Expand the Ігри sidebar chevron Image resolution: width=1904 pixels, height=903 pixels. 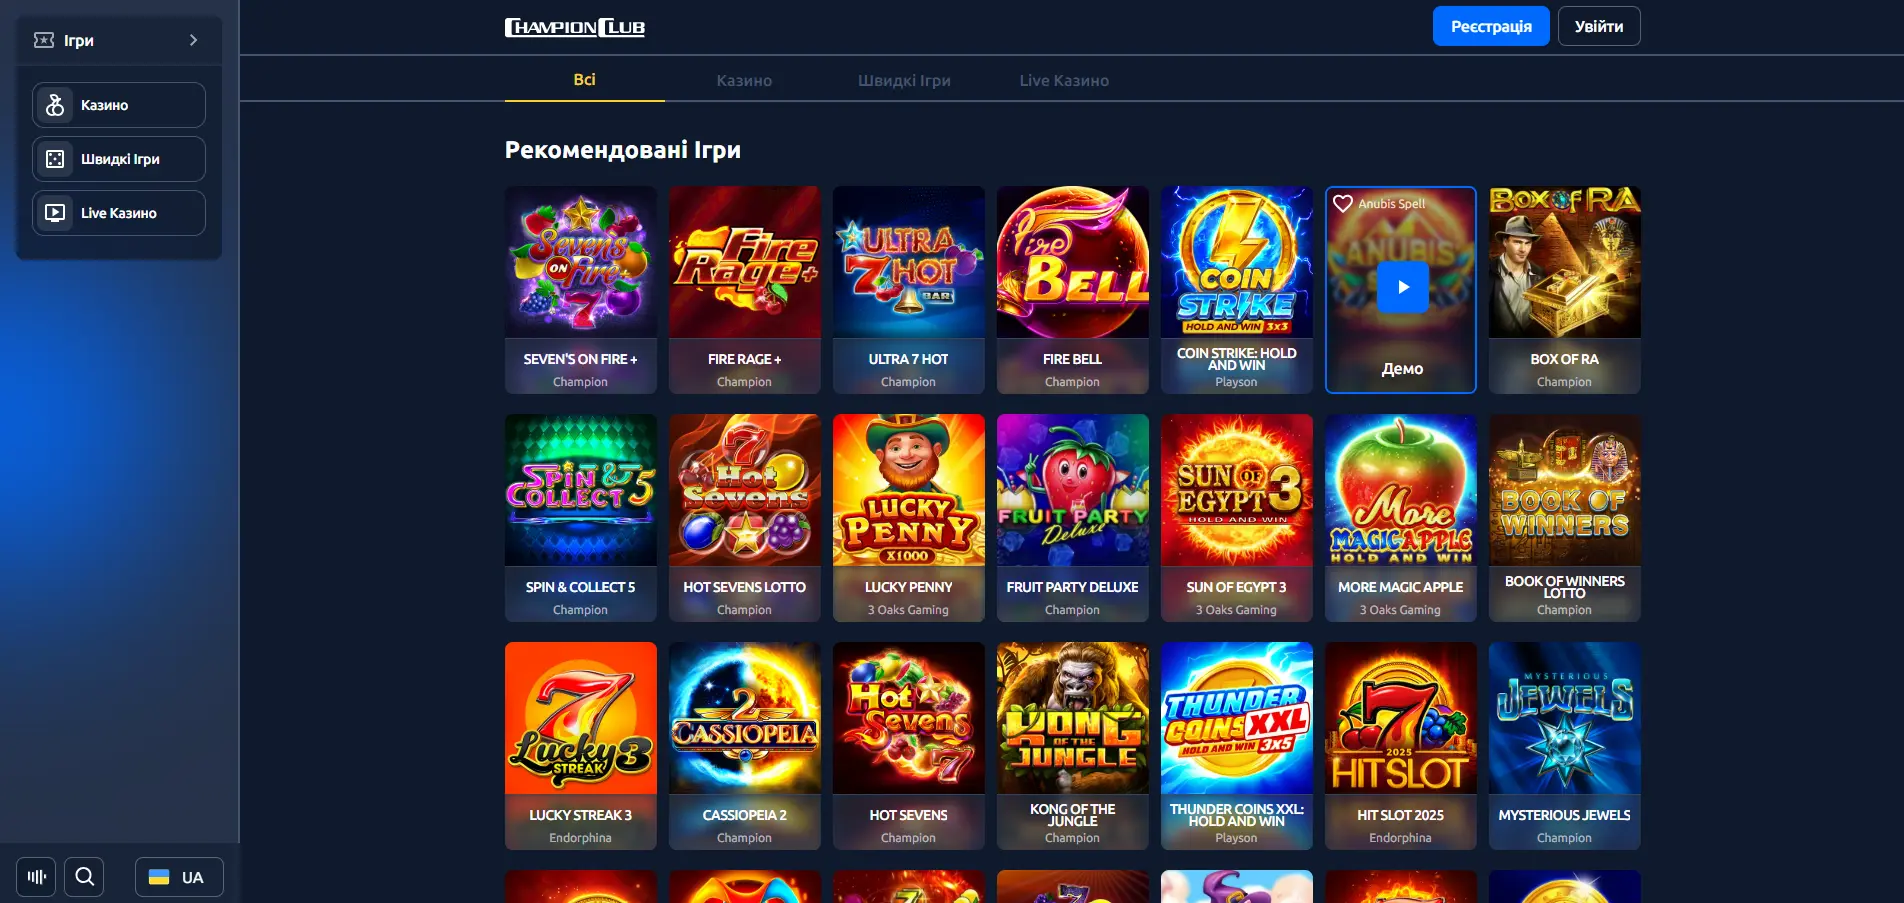[x=193, y=40]
